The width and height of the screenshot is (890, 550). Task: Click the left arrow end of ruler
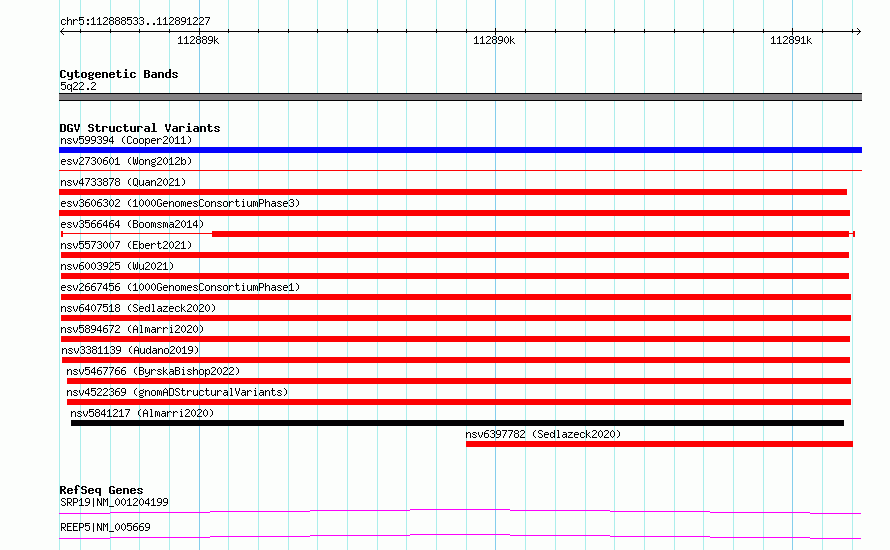coord(62,32)
